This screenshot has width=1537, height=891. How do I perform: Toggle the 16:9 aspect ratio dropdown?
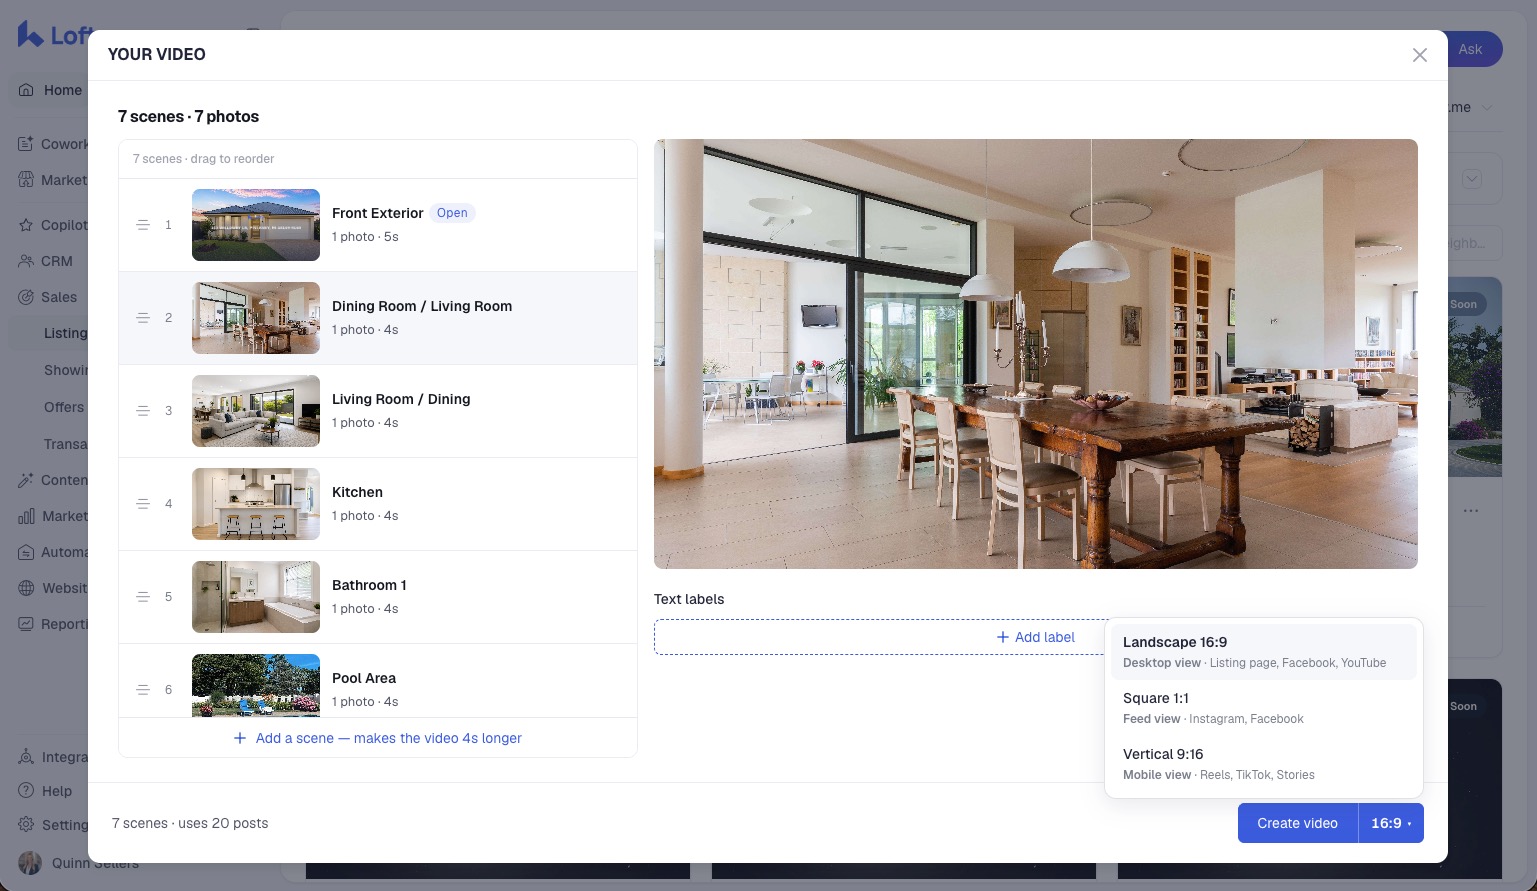(1391, 823)
